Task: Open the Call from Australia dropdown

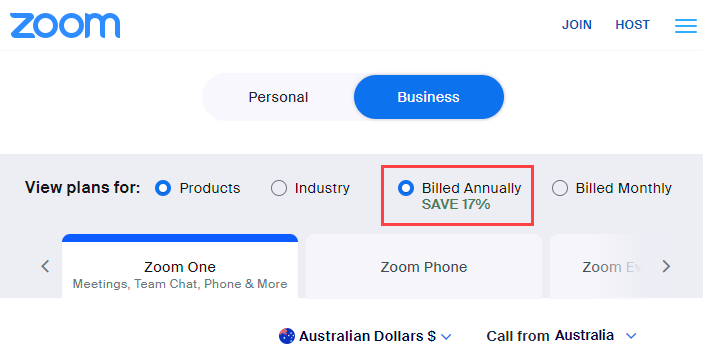Action: [561, 336]
